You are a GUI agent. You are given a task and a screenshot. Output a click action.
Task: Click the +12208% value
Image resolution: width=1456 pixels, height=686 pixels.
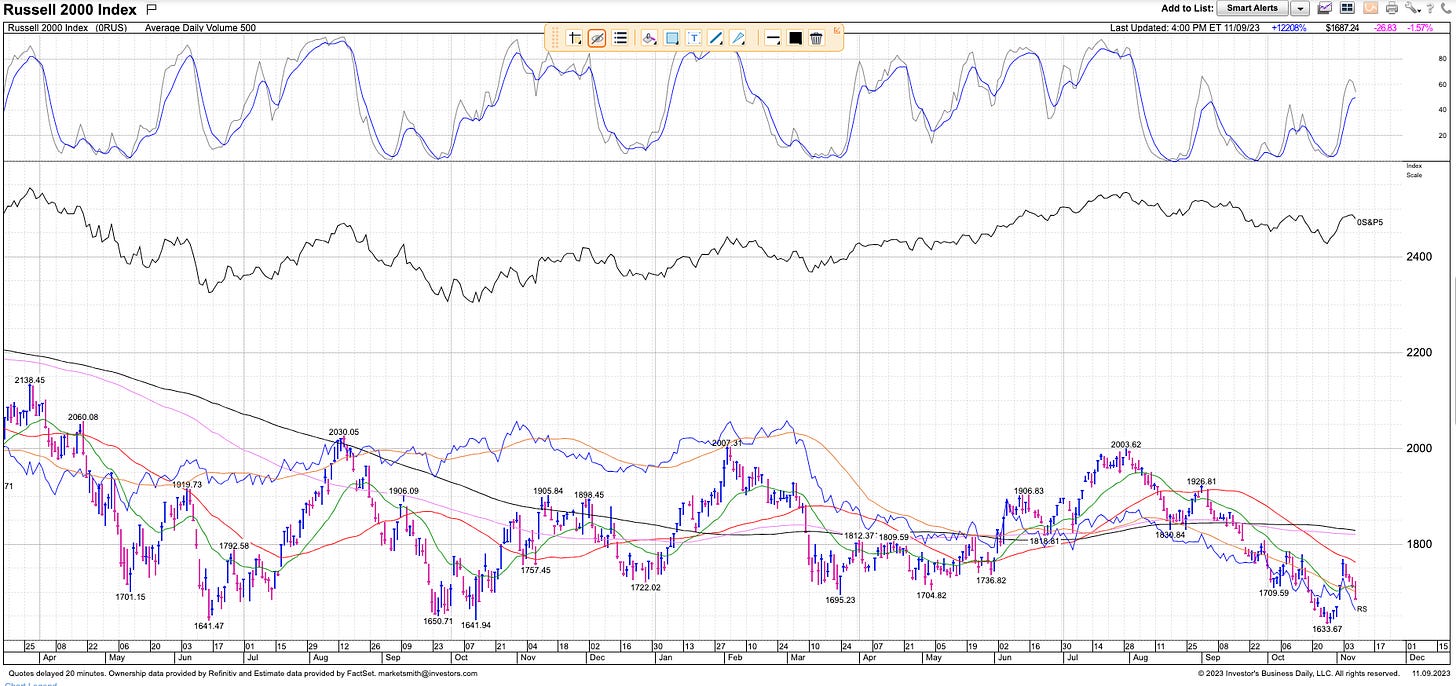1289,28
